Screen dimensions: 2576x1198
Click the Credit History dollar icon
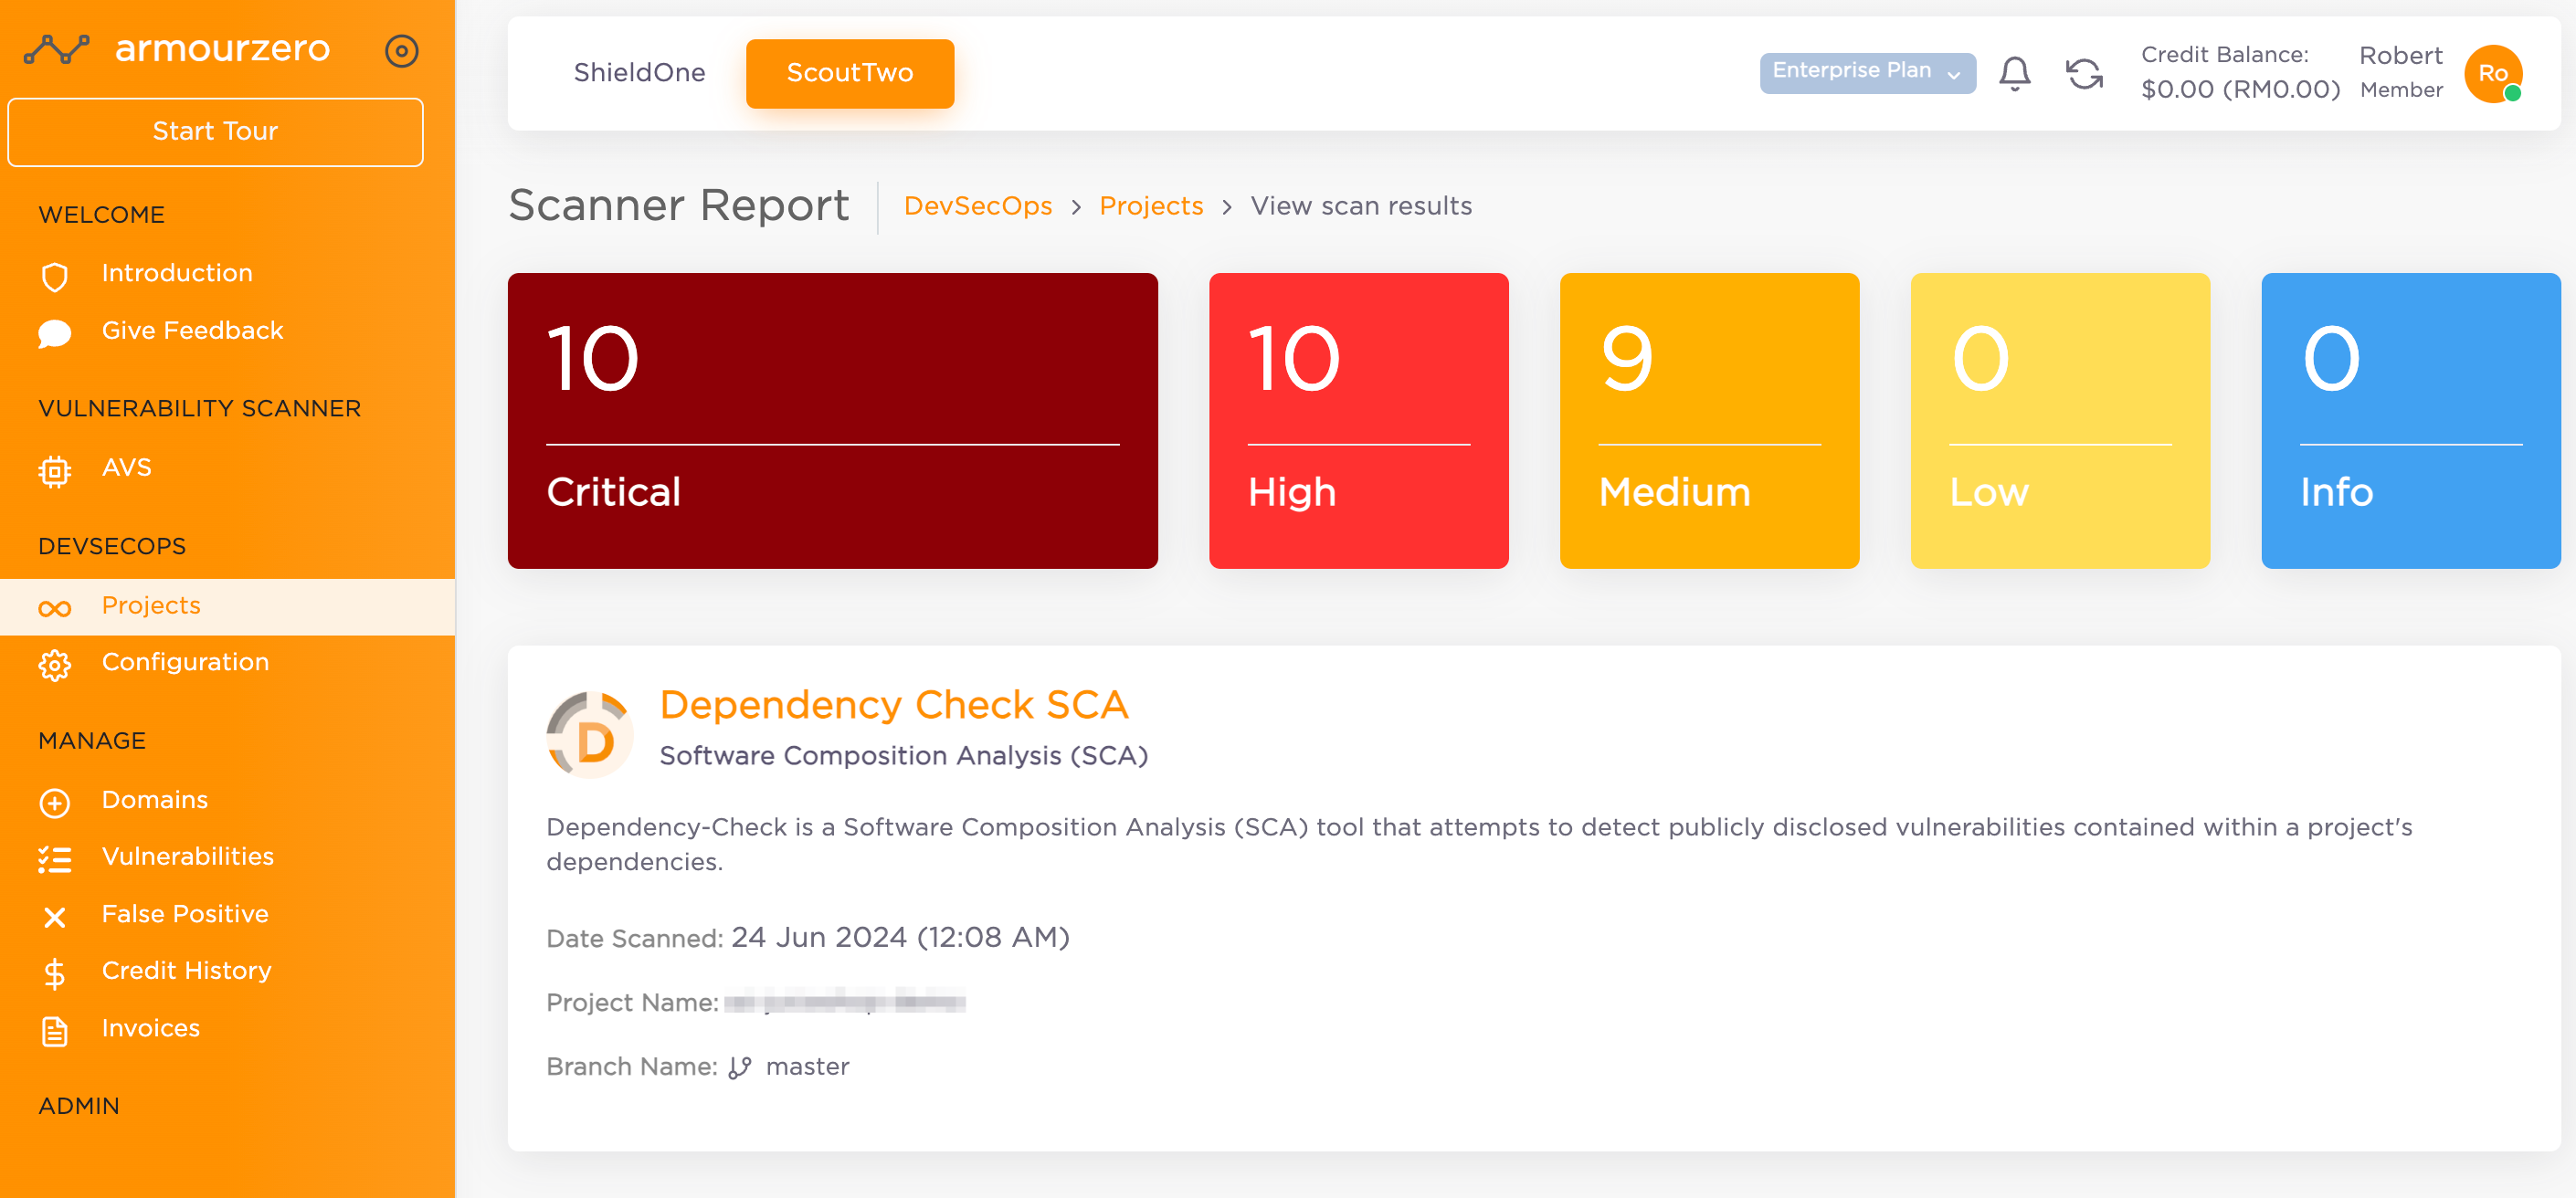[x=55, y=973]
